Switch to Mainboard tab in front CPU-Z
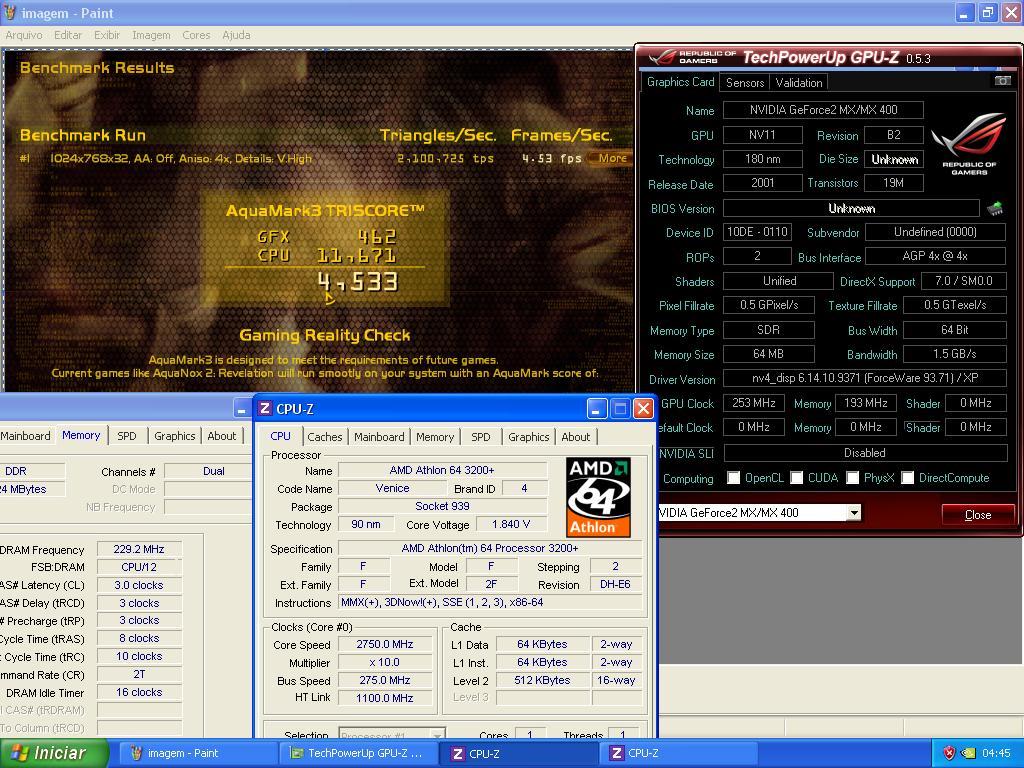The image size is (1024, 768). tap(379, 437)
